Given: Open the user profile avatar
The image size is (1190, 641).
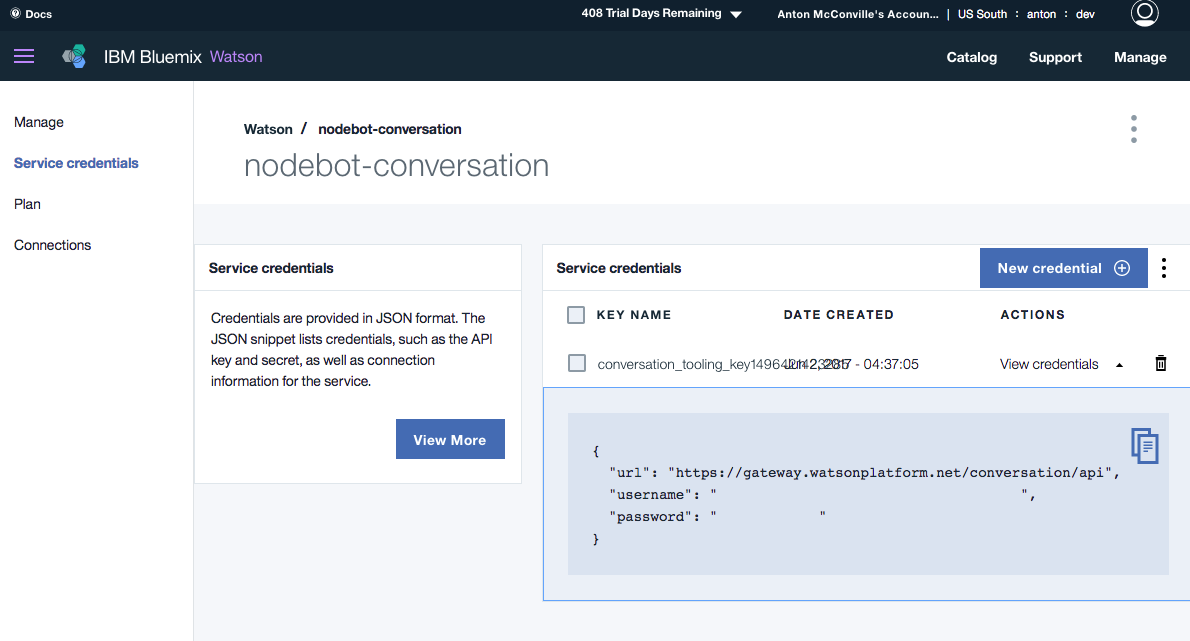Looking at the screenshot, I should tap(1144, 13).
